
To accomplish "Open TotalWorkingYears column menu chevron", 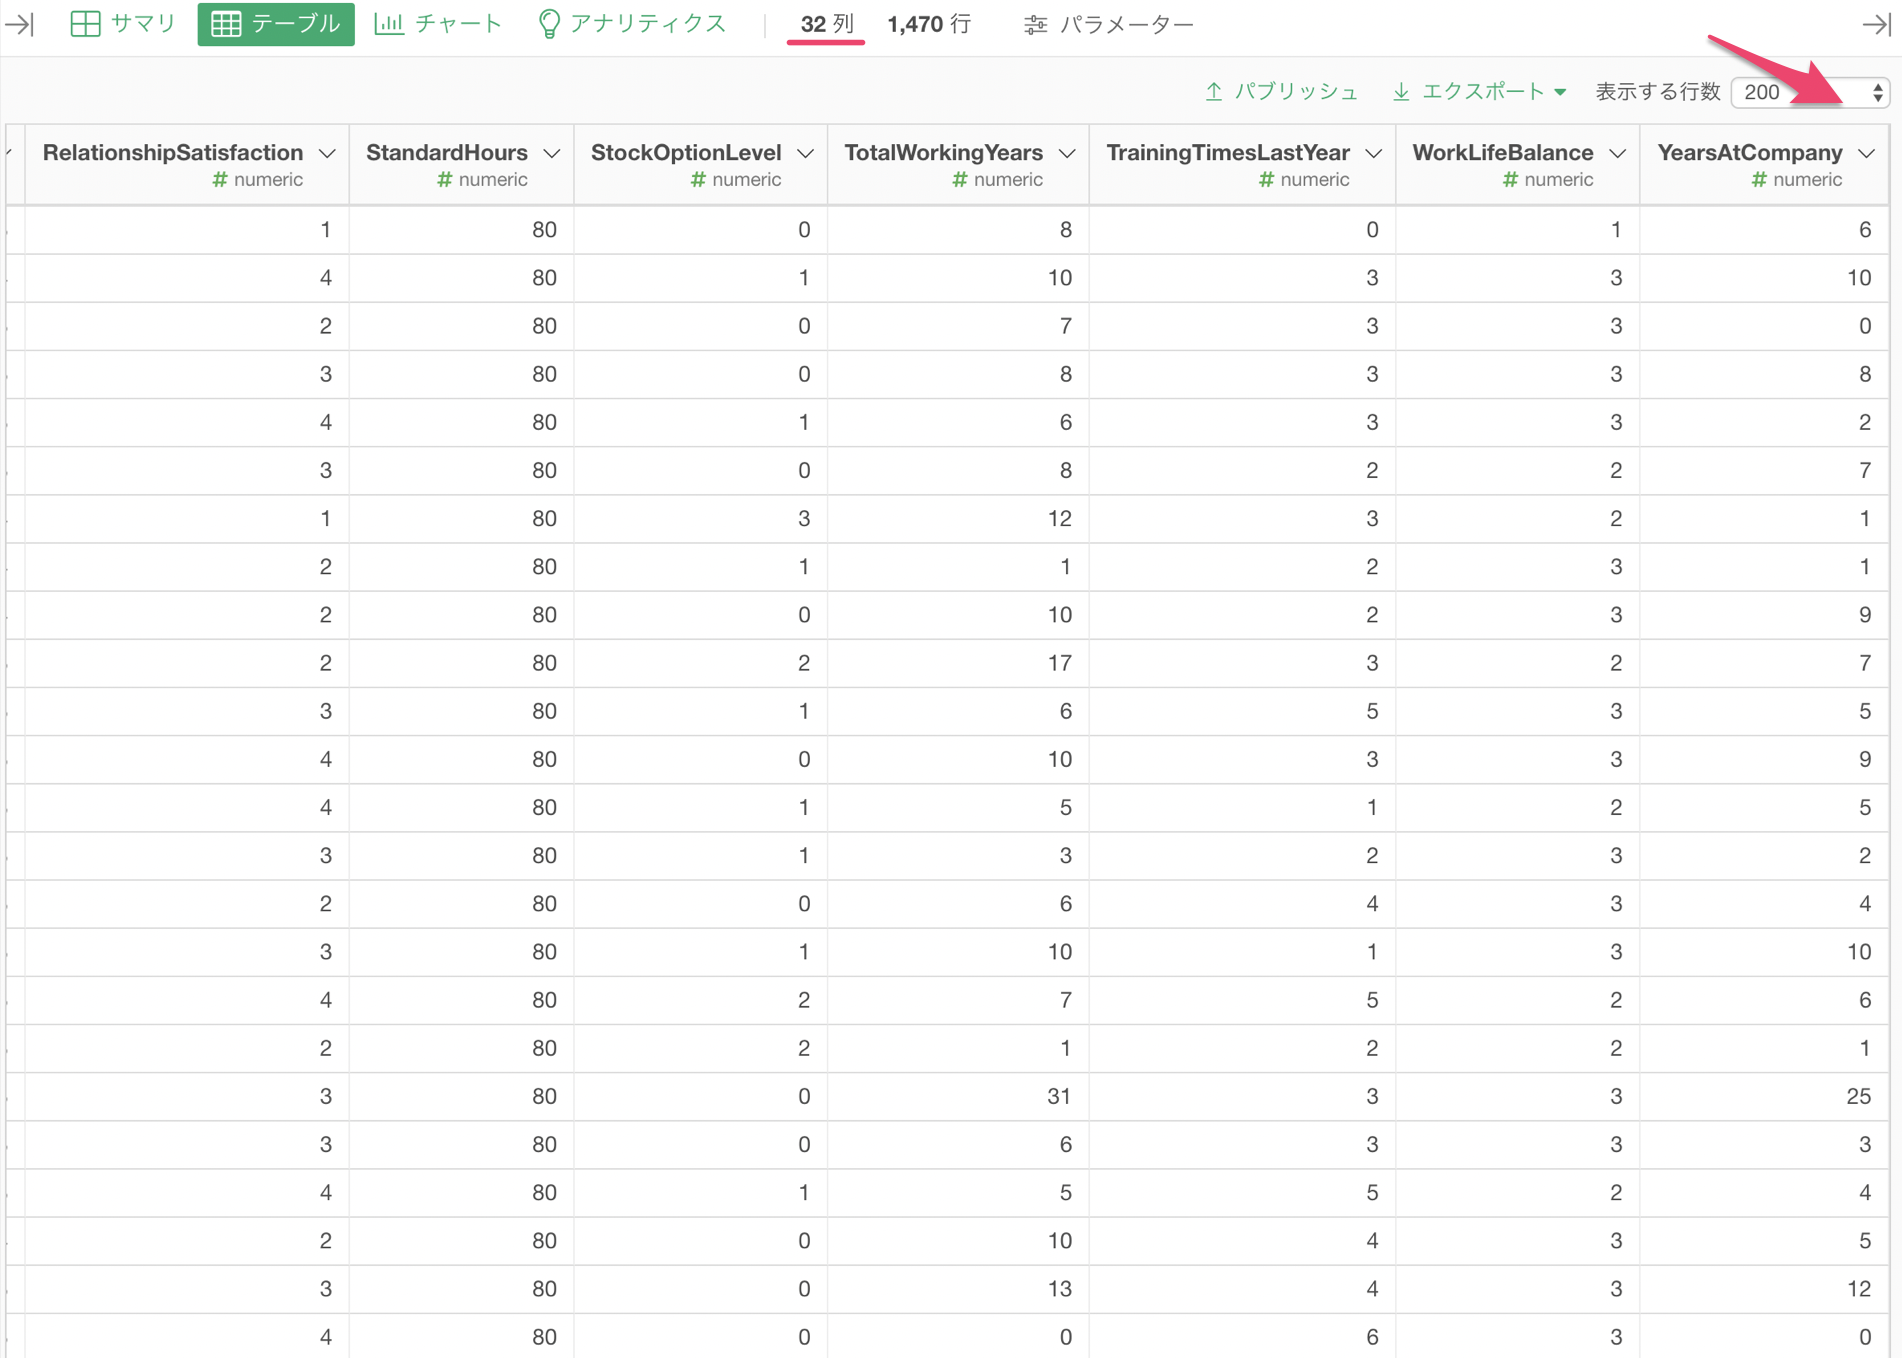I will pos(1067,153).
